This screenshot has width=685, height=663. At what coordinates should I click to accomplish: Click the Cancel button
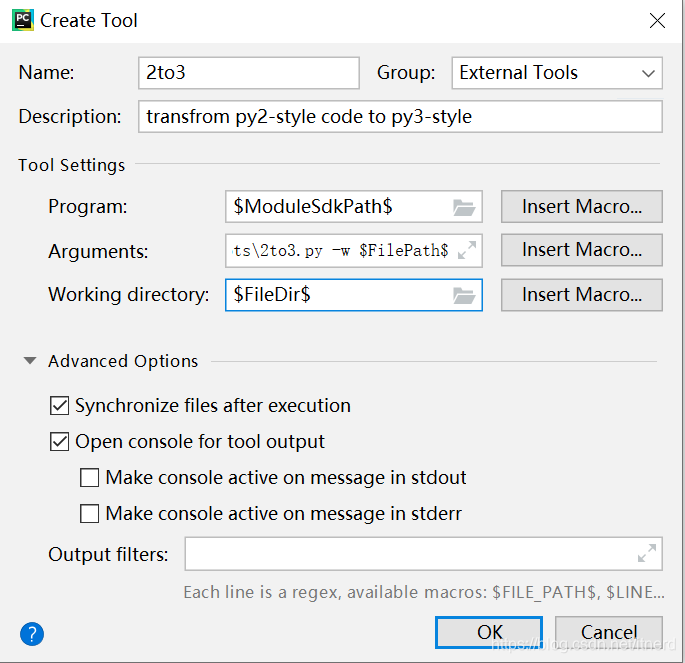point(609,632)
